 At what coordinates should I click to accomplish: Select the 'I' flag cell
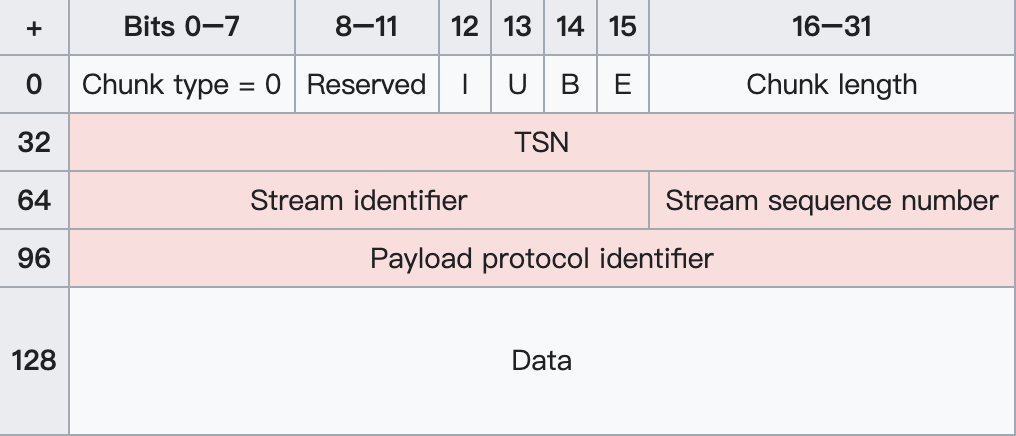pyautogui.click(x=465, y=85)
